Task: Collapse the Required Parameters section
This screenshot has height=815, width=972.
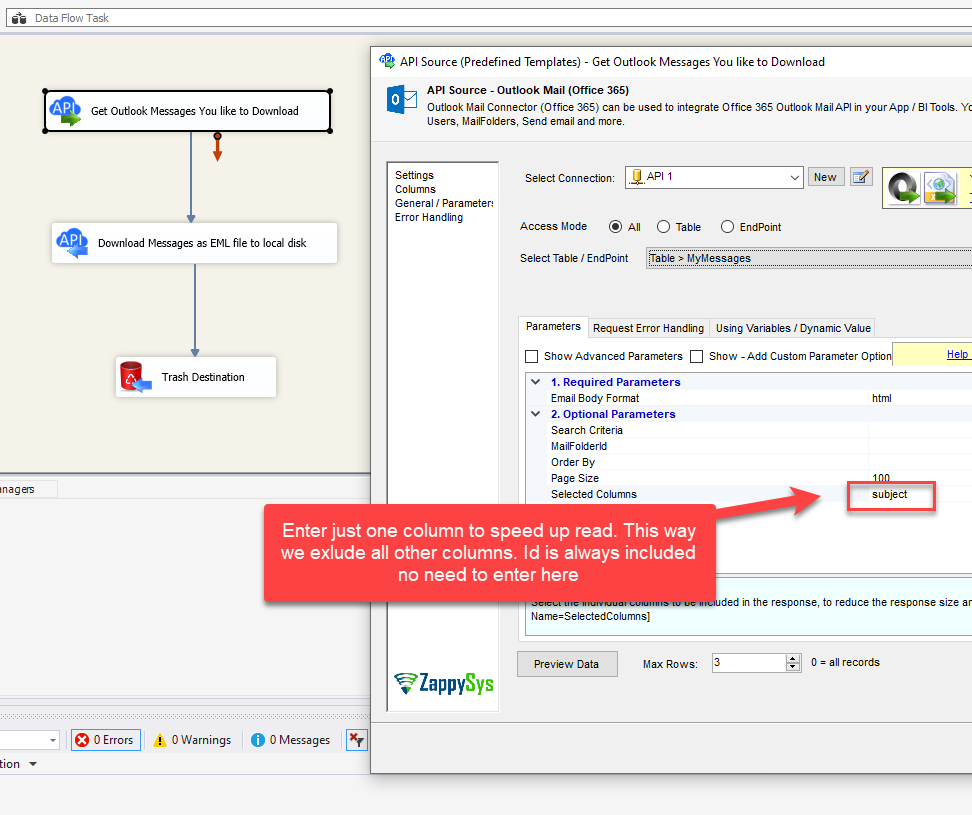Action: pos(536,381)
